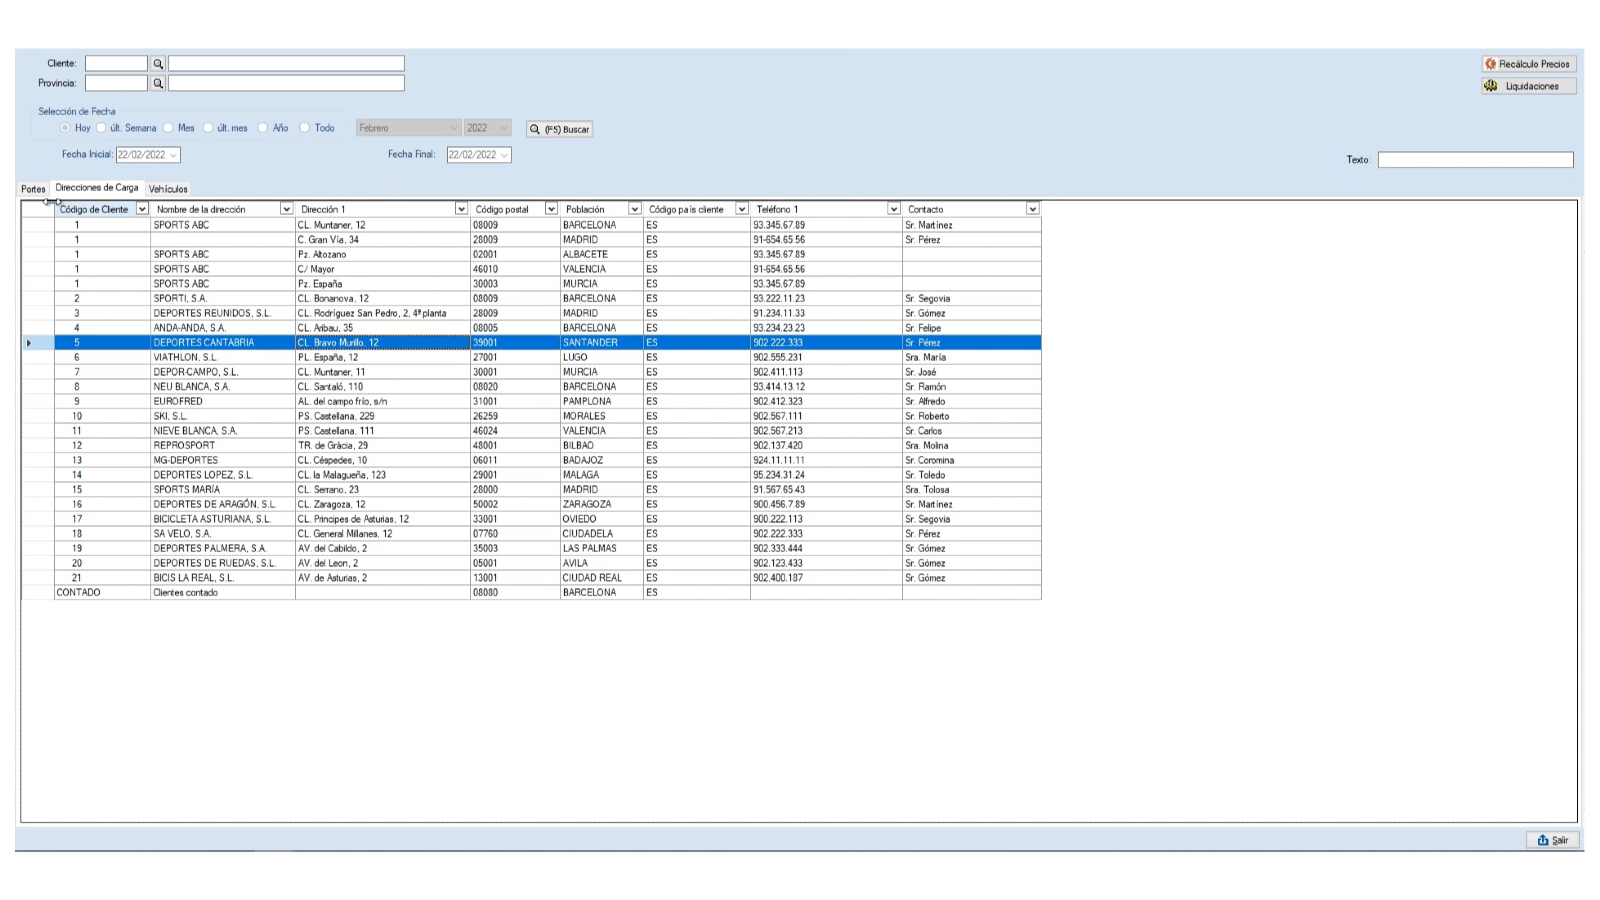This screenshot has width=1600, height=900.
Task: Open Recálculo Precios
Action: 1528,64
